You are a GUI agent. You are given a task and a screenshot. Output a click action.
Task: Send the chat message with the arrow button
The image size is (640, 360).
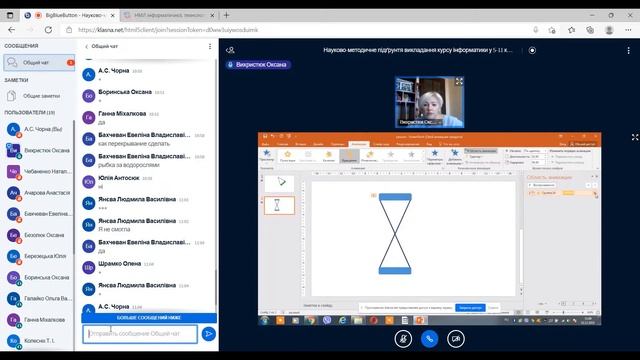pos(209,334)
